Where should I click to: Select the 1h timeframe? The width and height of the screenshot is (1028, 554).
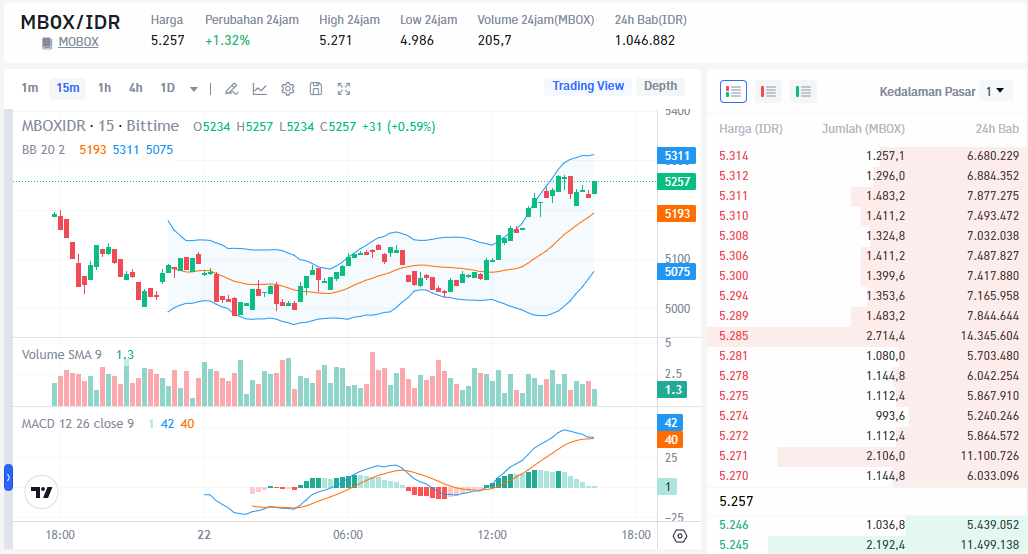point(104,88)
